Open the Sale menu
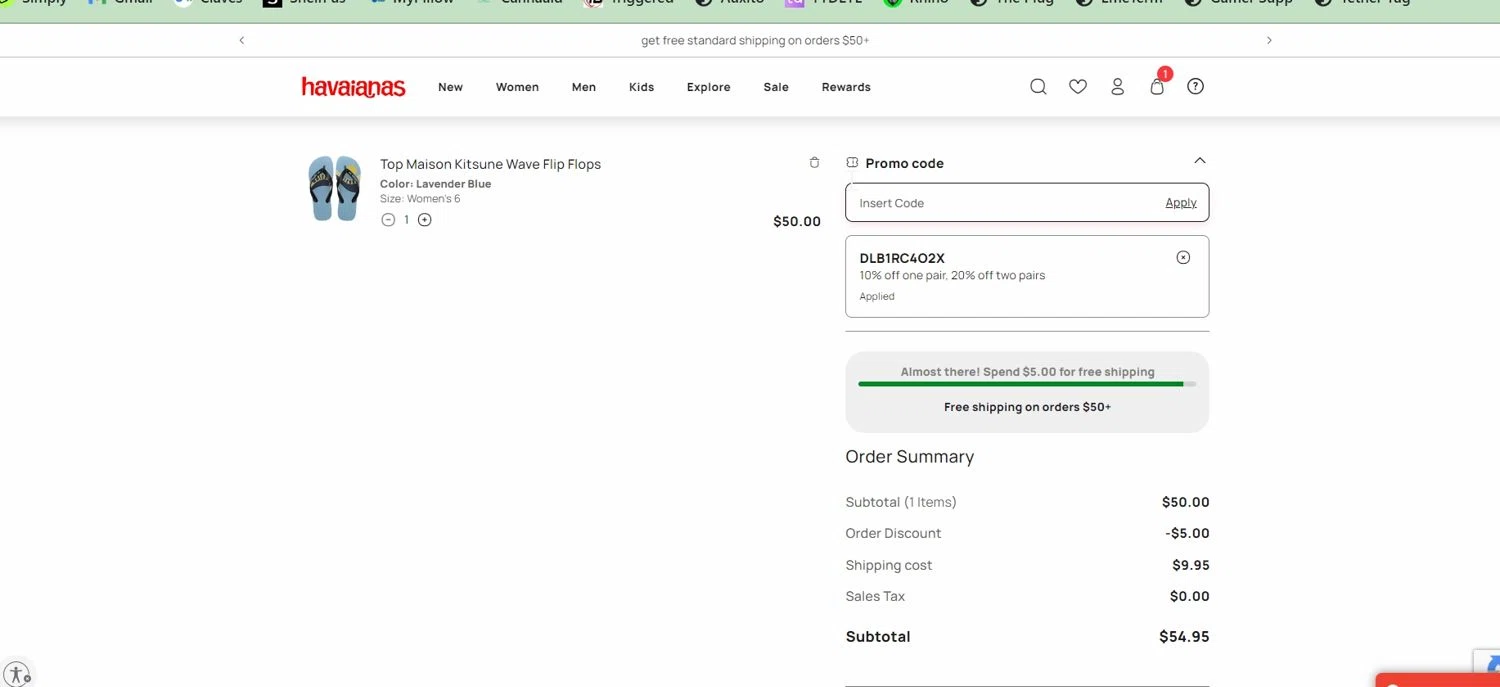The width and height of the screenshot is (1500, 687). pos(776,87)
